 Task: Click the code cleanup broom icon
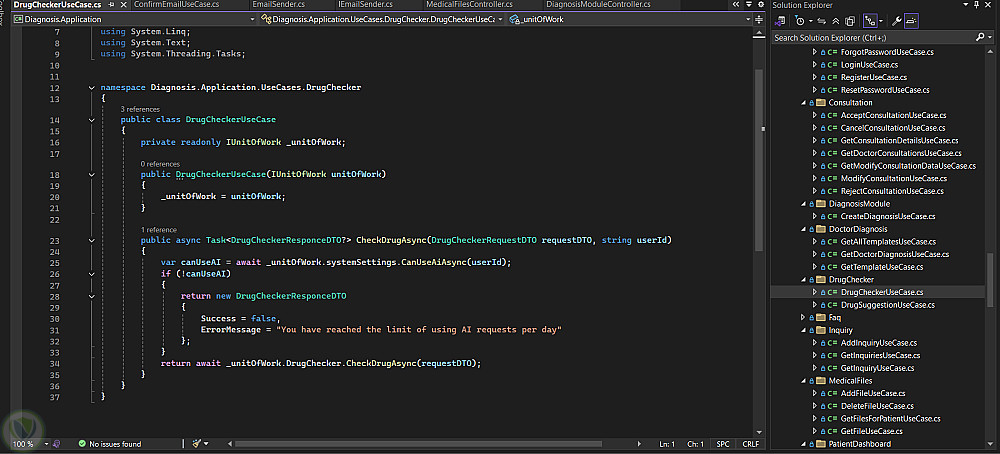197,443
